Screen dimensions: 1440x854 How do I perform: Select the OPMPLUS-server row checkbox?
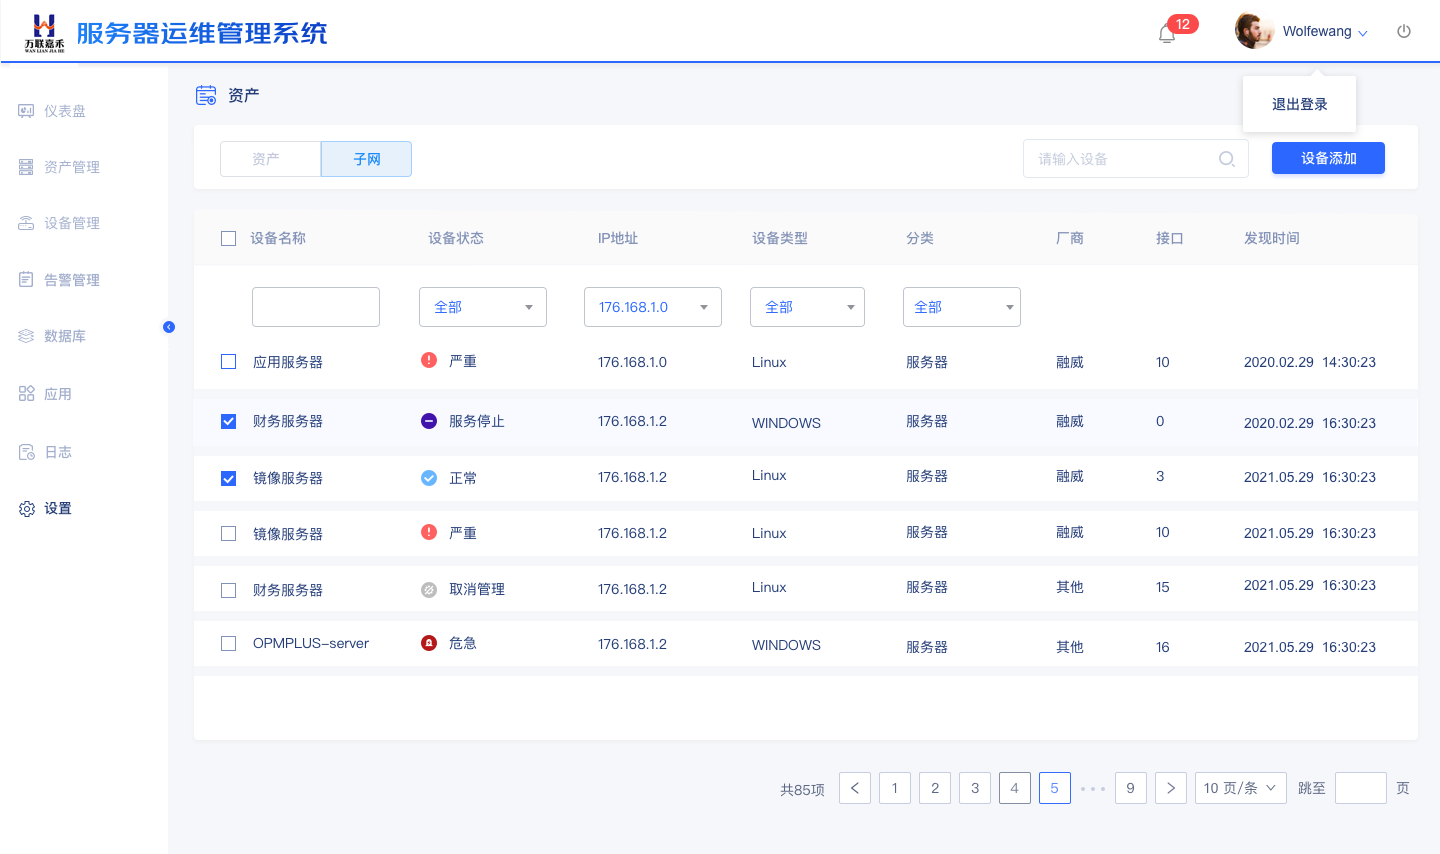tap(229, 644)
